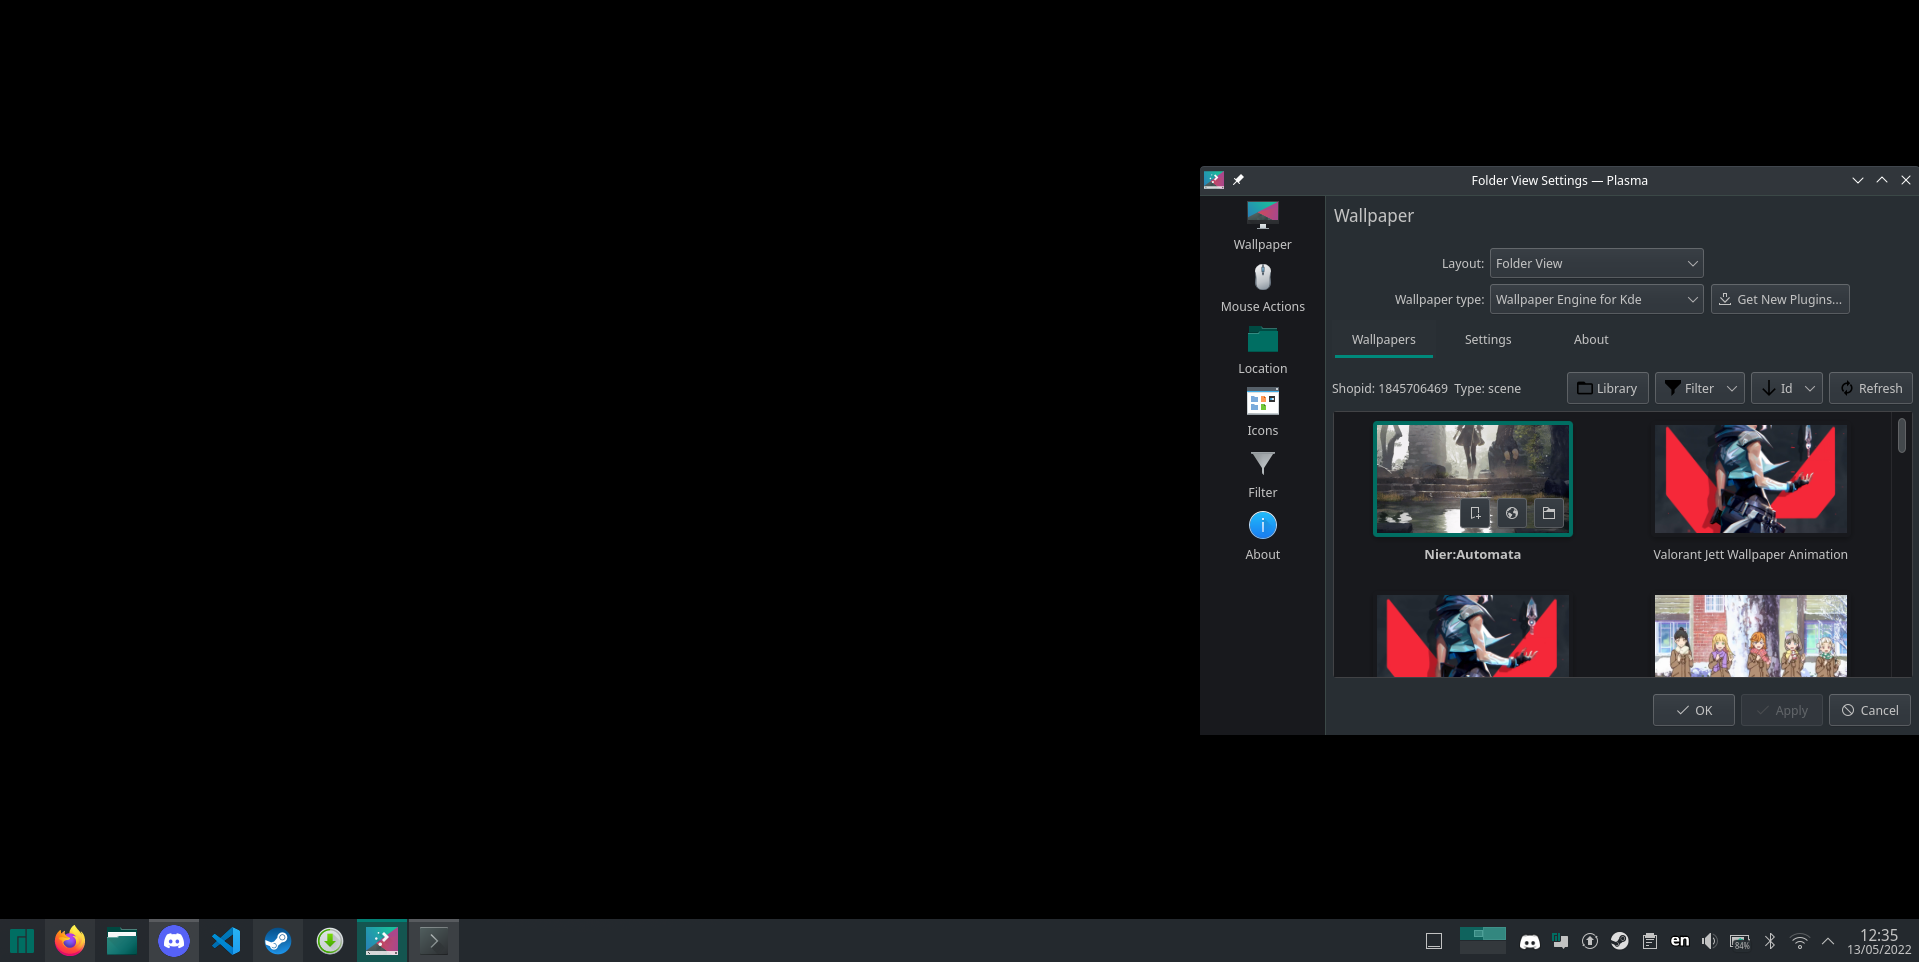1919x962 pixels.
Task: Open the Icons settings page
Action: (1262, 412)
